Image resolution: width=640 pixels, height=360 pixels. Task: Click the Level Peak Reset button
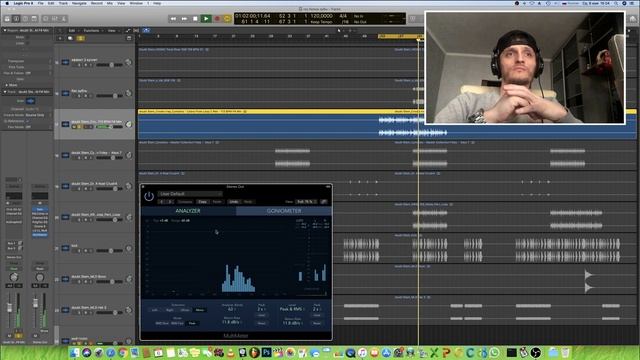(x=317, y=323)
